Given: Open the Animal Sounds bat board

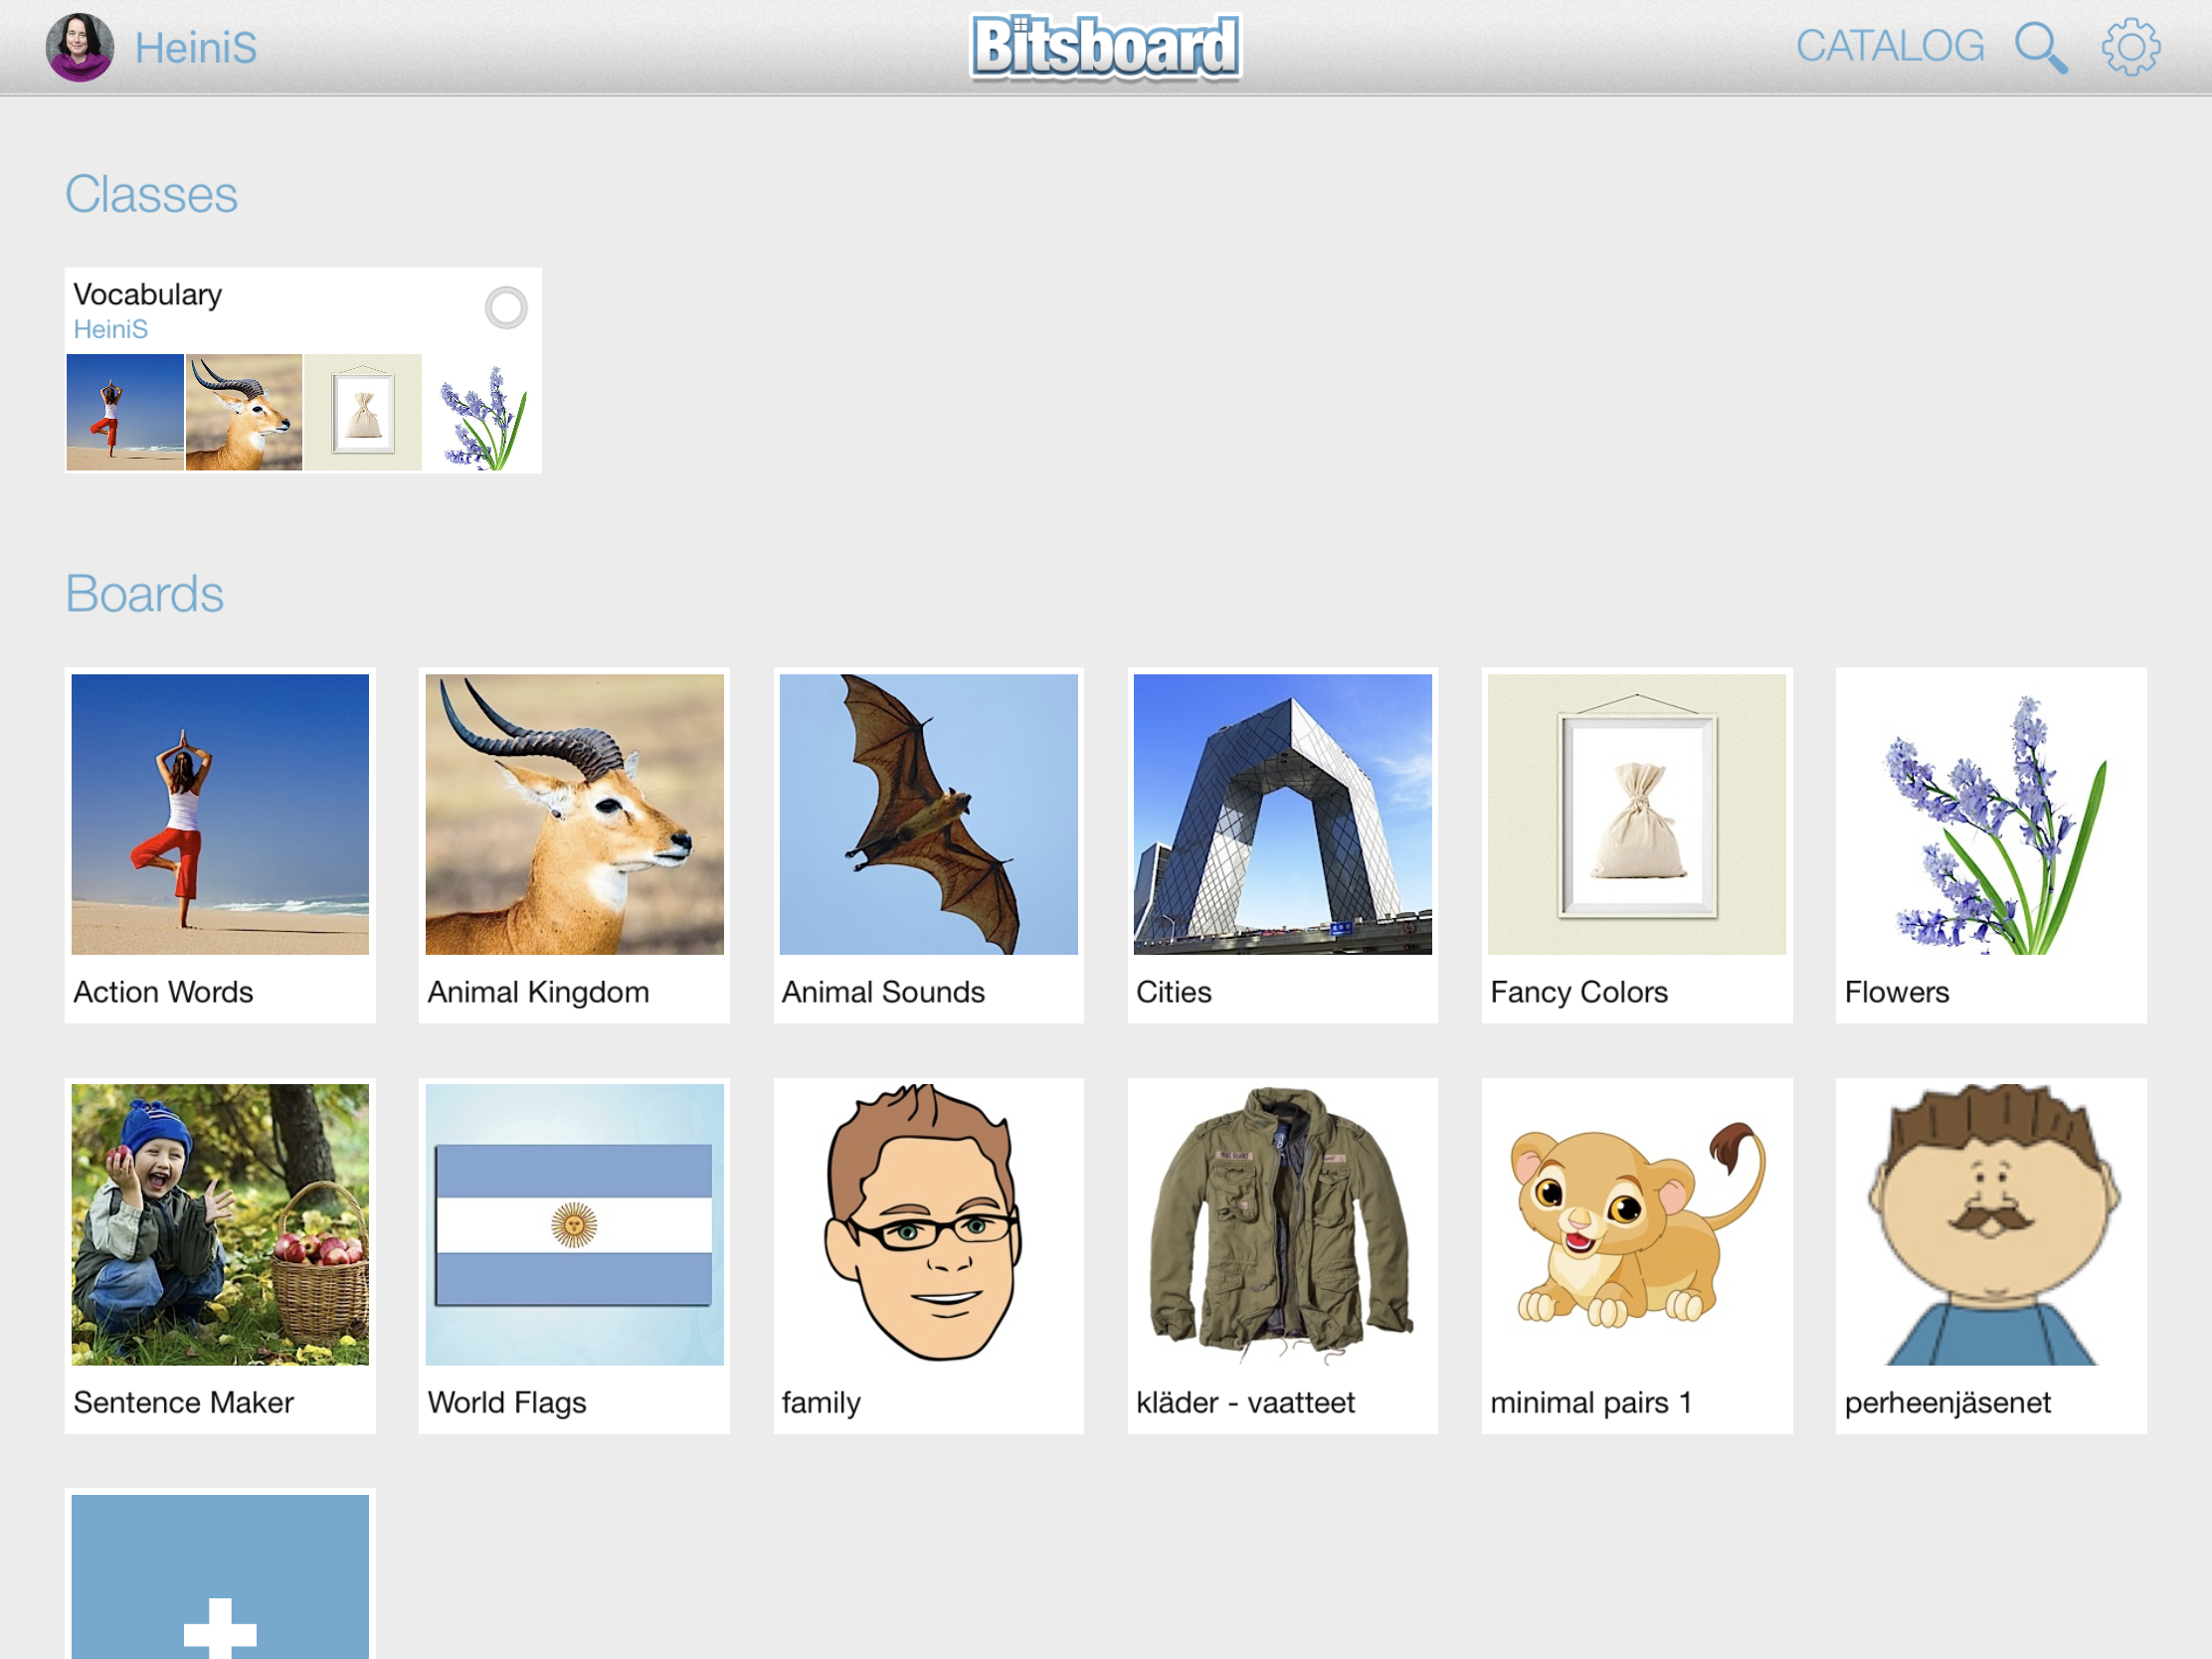Looking at the screenshot, I should click(x=928, y=845).
